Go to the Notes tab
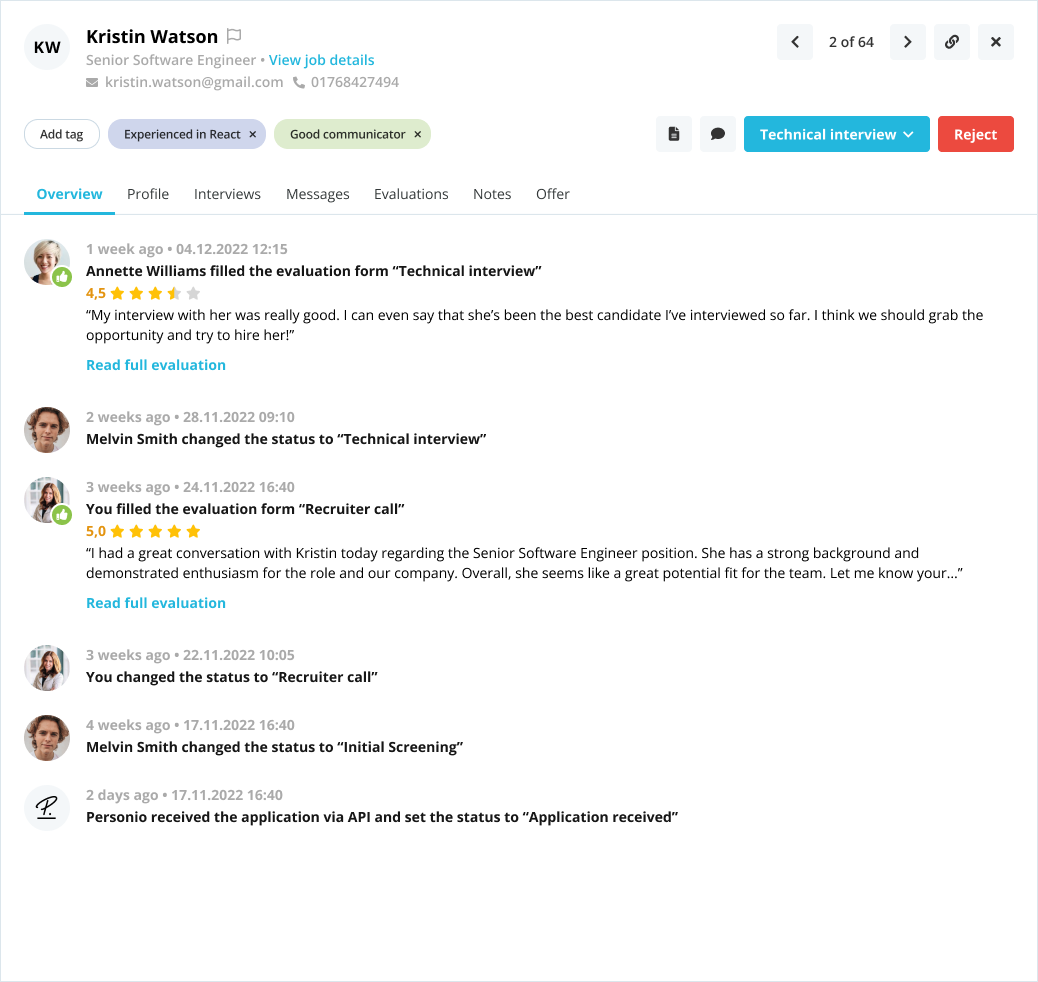 (x=492, y=194)
